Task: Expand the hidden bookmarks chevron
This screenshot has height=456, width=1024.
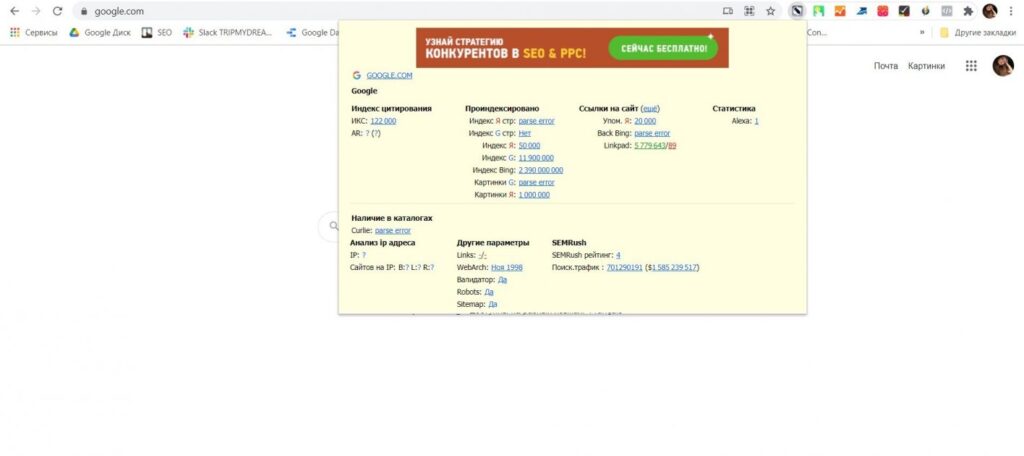Action: pyautogui.click(x=922, y=32)
